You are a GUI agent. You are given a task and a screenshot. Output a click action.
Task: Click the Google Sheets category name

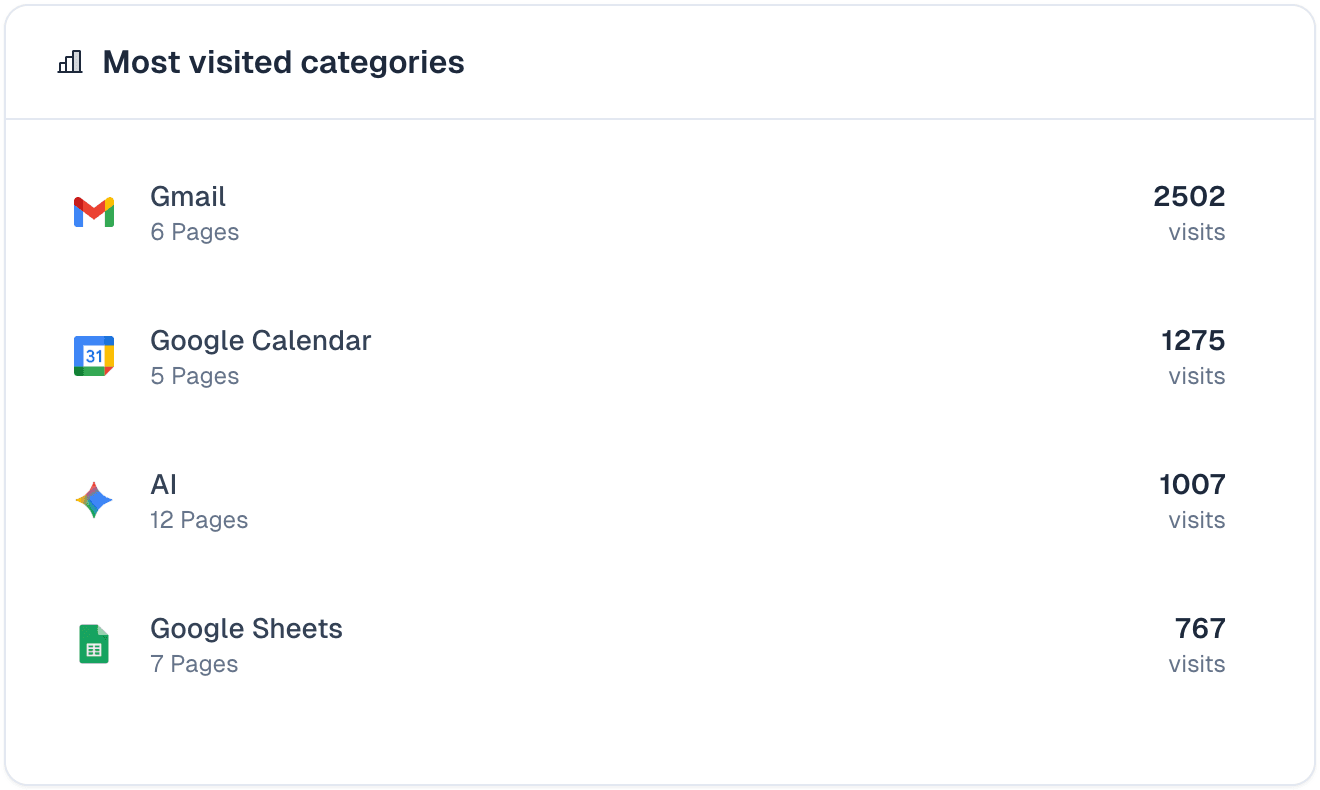(246, 628)
